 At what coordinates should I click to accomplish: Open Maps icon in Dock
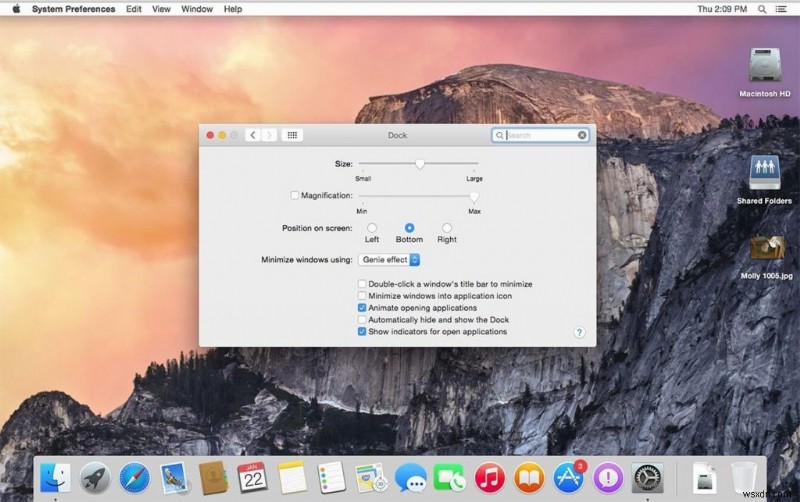pos(371,478)
